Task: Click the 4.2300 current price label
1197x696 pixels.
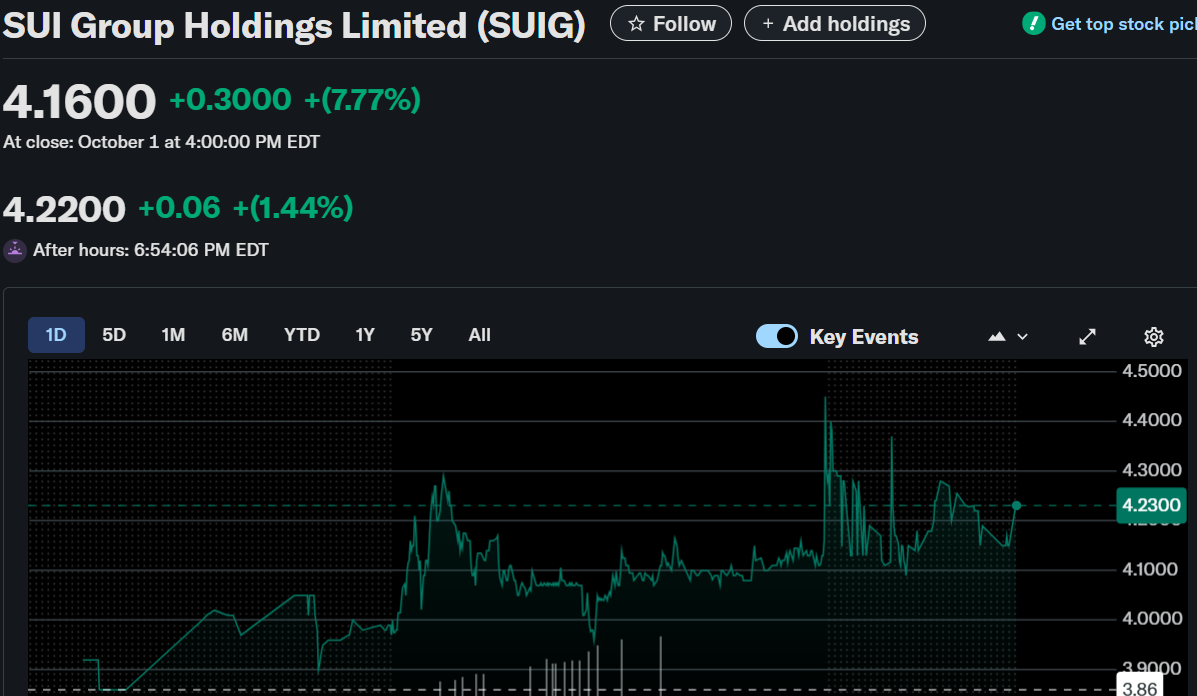Action: pyautogui.click(x=1149, y=505)
